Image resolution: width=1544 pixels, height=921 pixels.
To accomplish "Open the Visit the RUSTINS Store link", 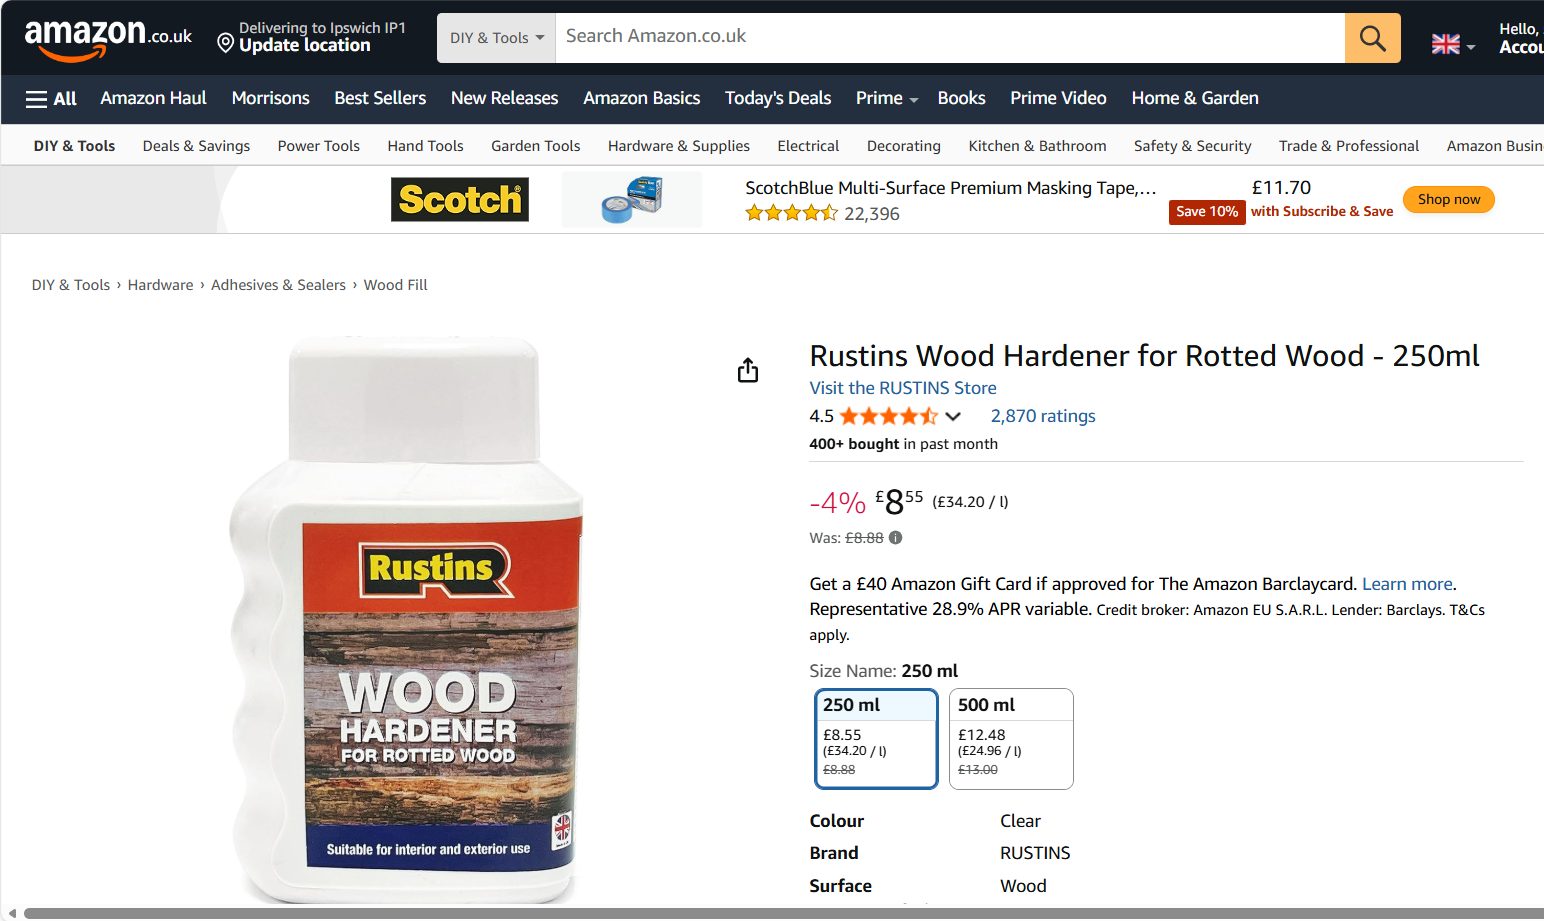I will click(x=903, y=388).
